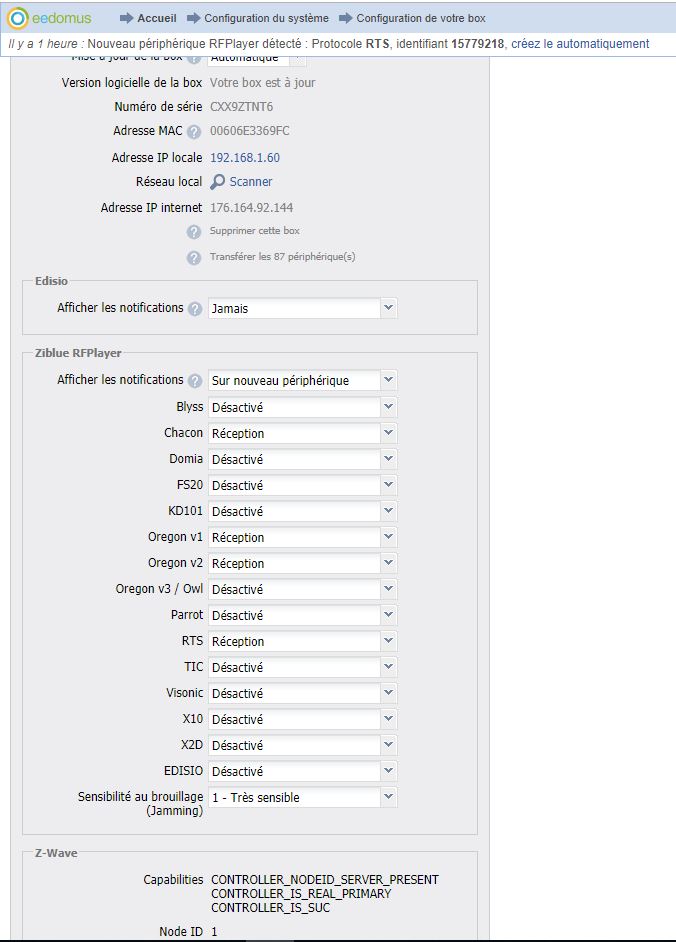Viewport: 676px width, 942px height.
Task: Open the Edisio notifications dropdown set to Jamais
Action: pyautogui.click(x=302, y=309)
